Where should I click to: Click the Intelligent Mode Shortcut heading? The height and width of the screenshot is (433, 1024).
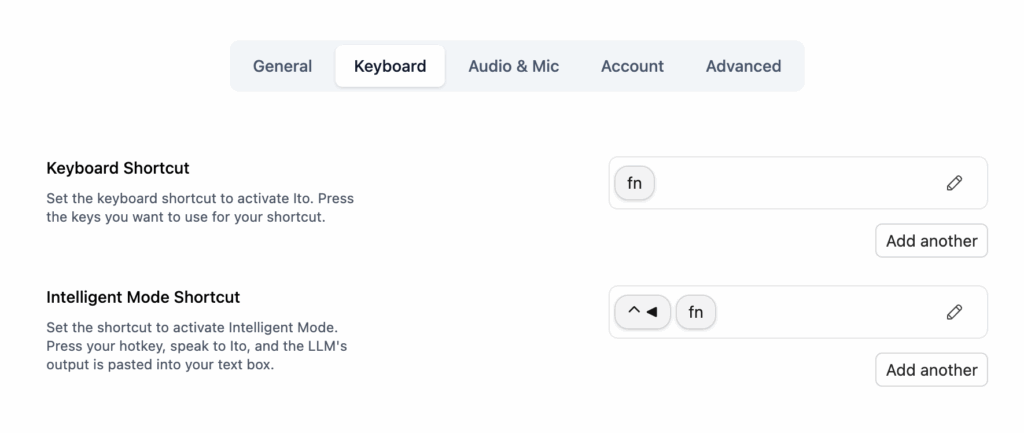click(143, 297)
